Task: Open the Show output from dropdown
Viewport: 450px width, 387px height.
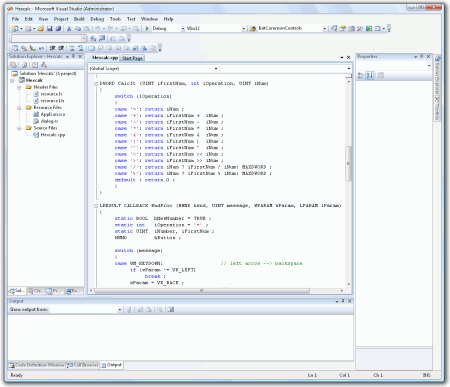Action: coord(120,310)
